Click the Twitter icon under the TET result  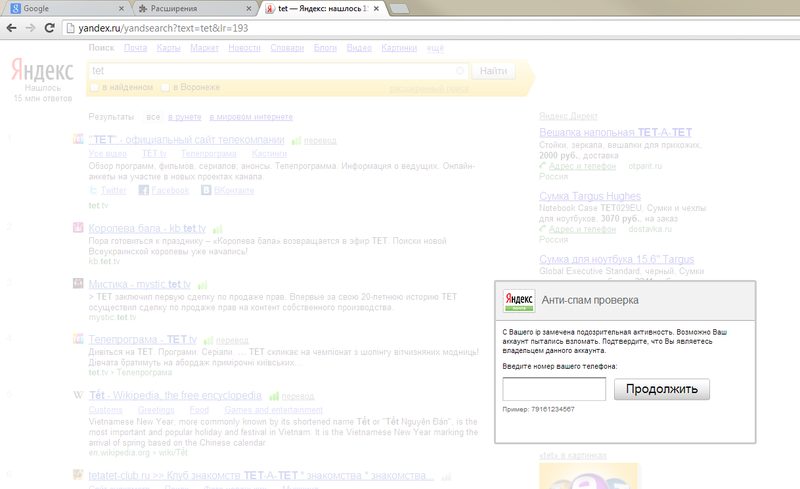[x=93, y=190]
